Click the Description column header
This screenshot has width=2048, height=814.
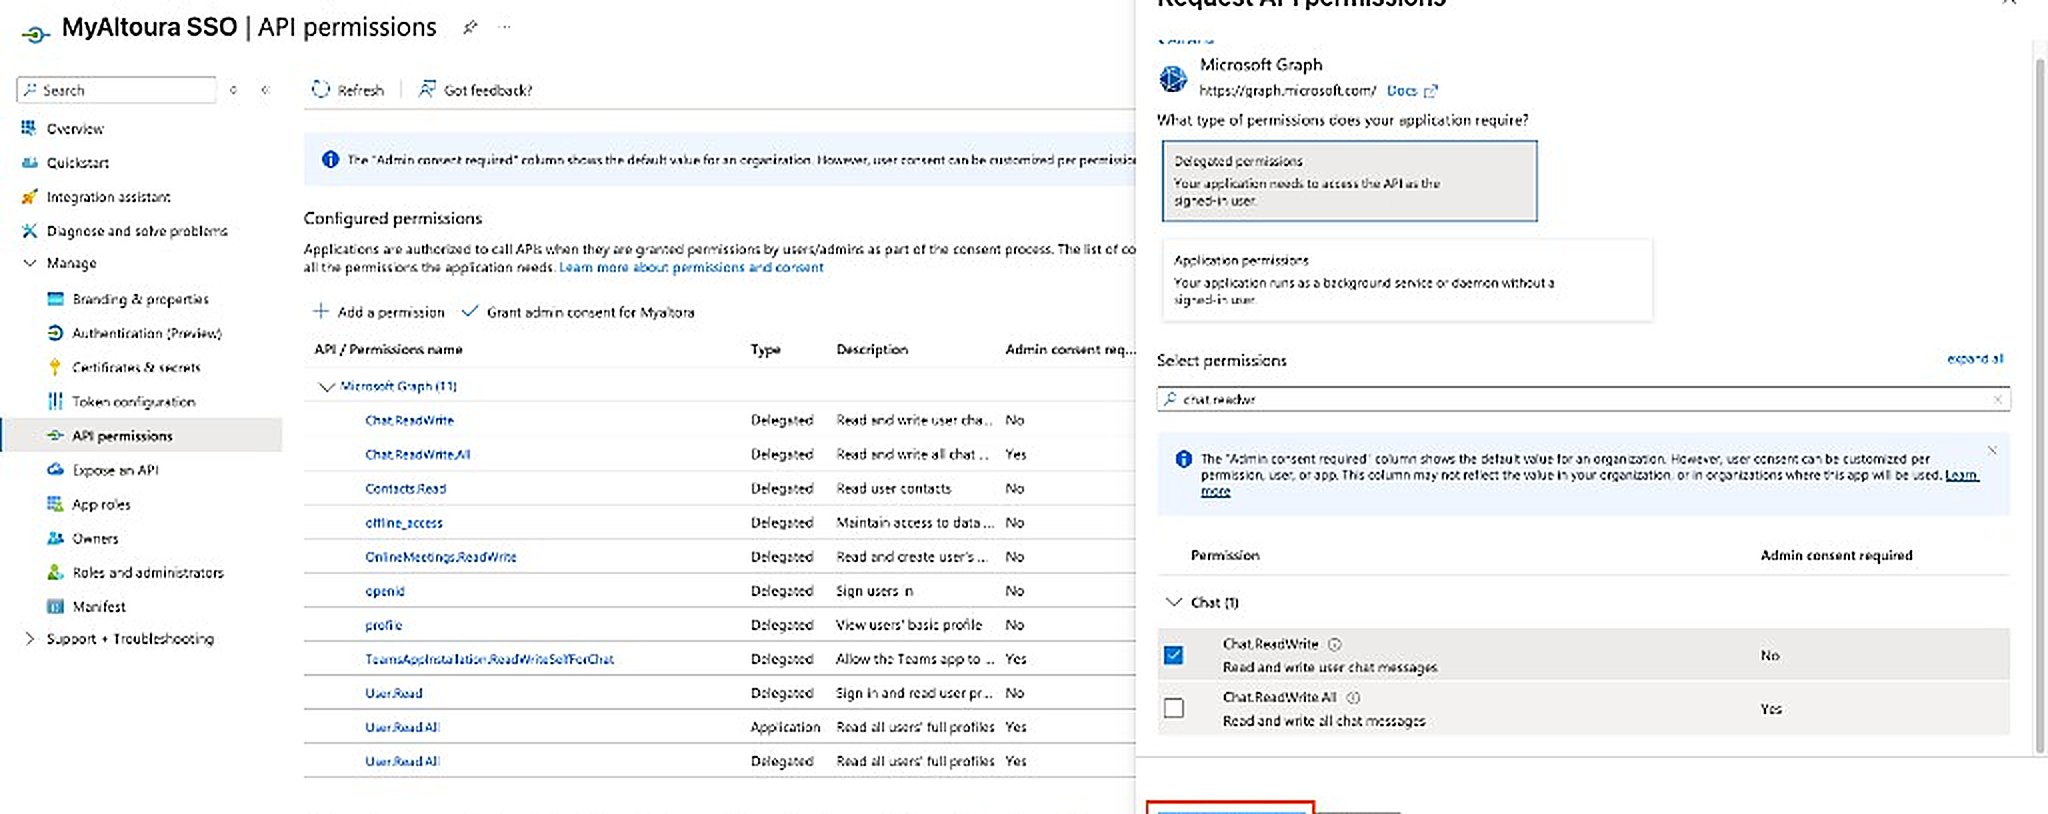[x=872, y=349]
